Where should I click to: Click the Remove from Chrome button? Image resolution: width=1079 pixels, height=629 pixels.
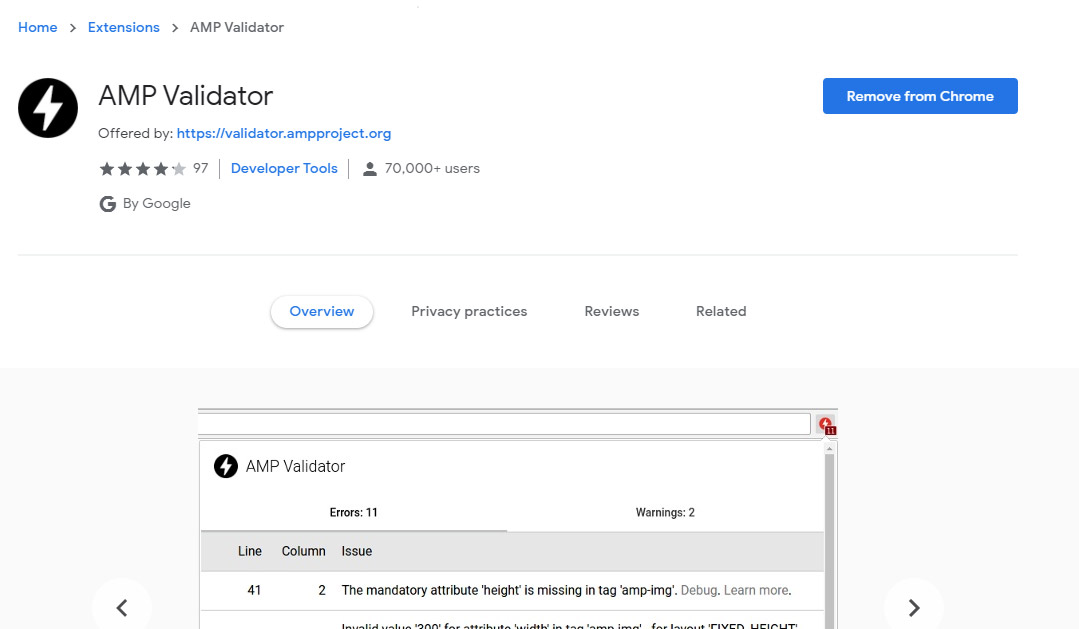[920, 96]
